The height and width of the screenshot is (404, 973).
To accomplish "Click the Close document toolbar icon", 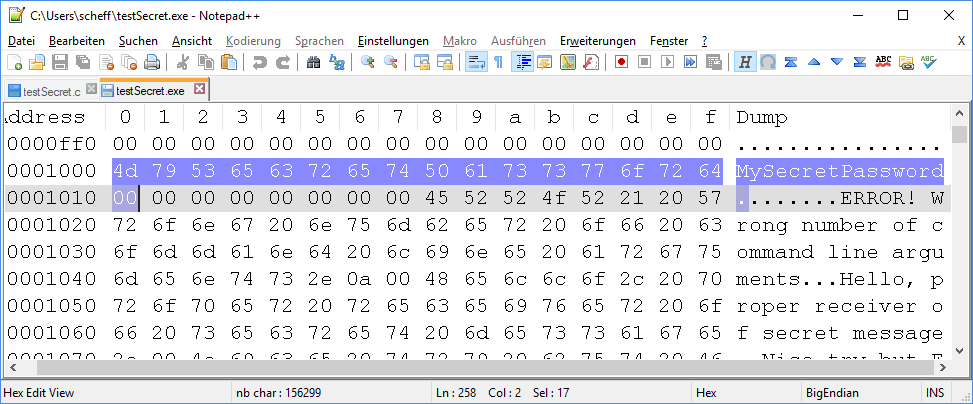I will 106,62.
